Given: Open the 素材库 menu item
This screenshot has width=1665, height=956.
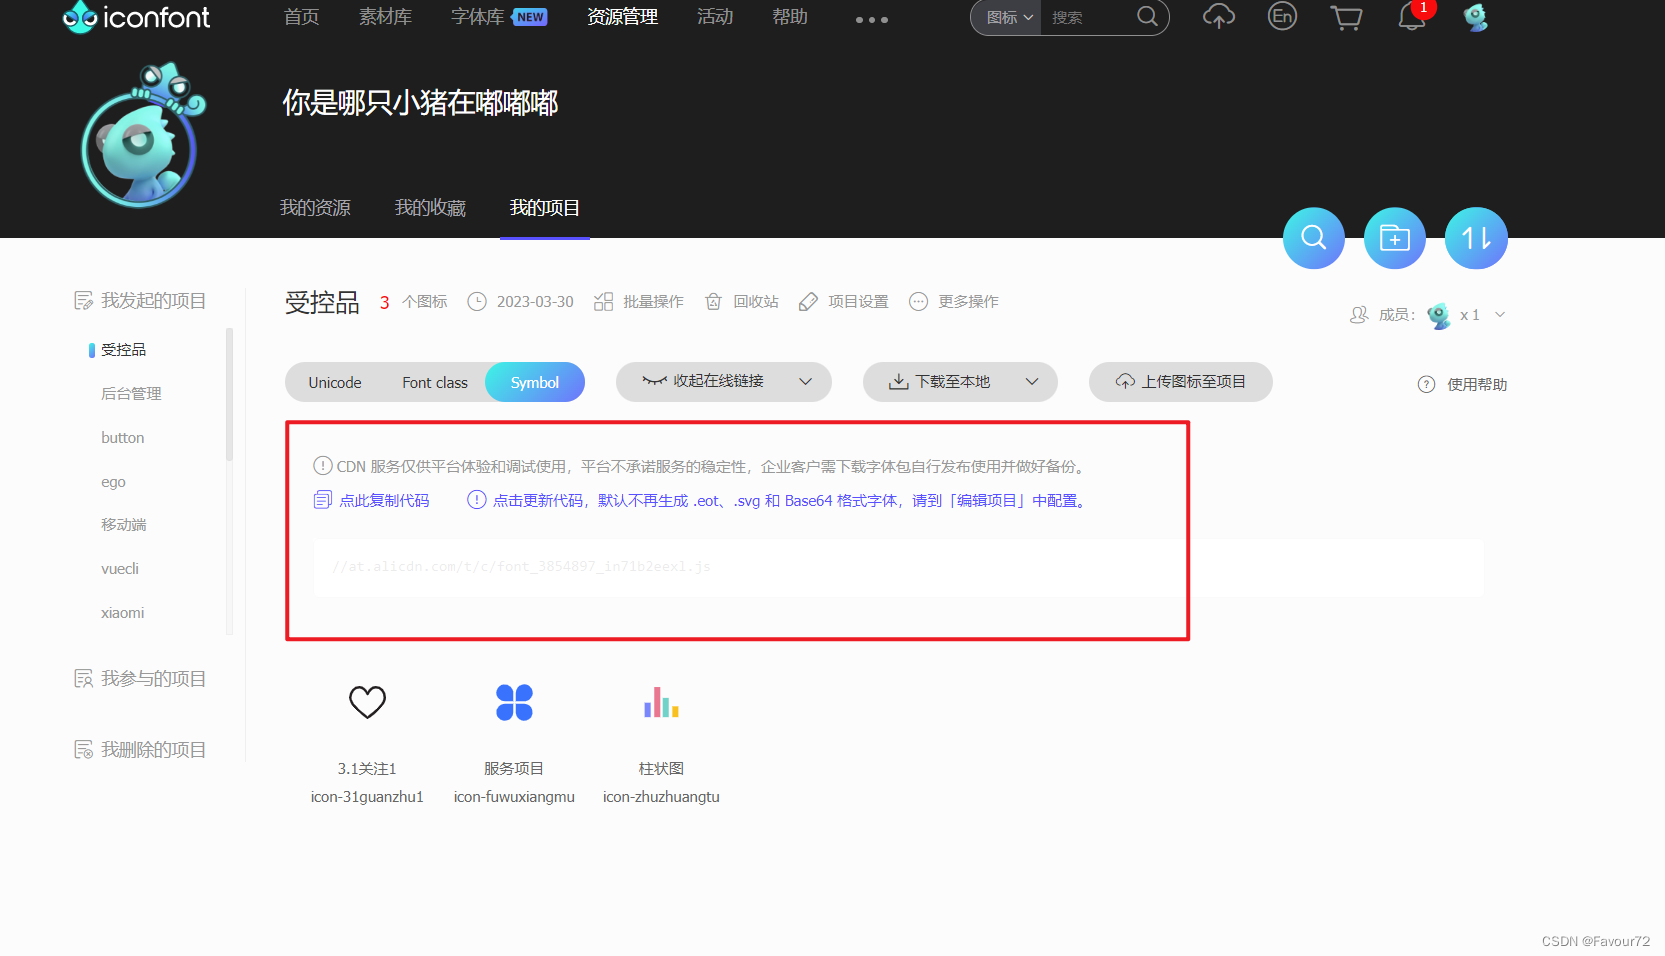Looking at the screenshot, I should click(385, 17).
